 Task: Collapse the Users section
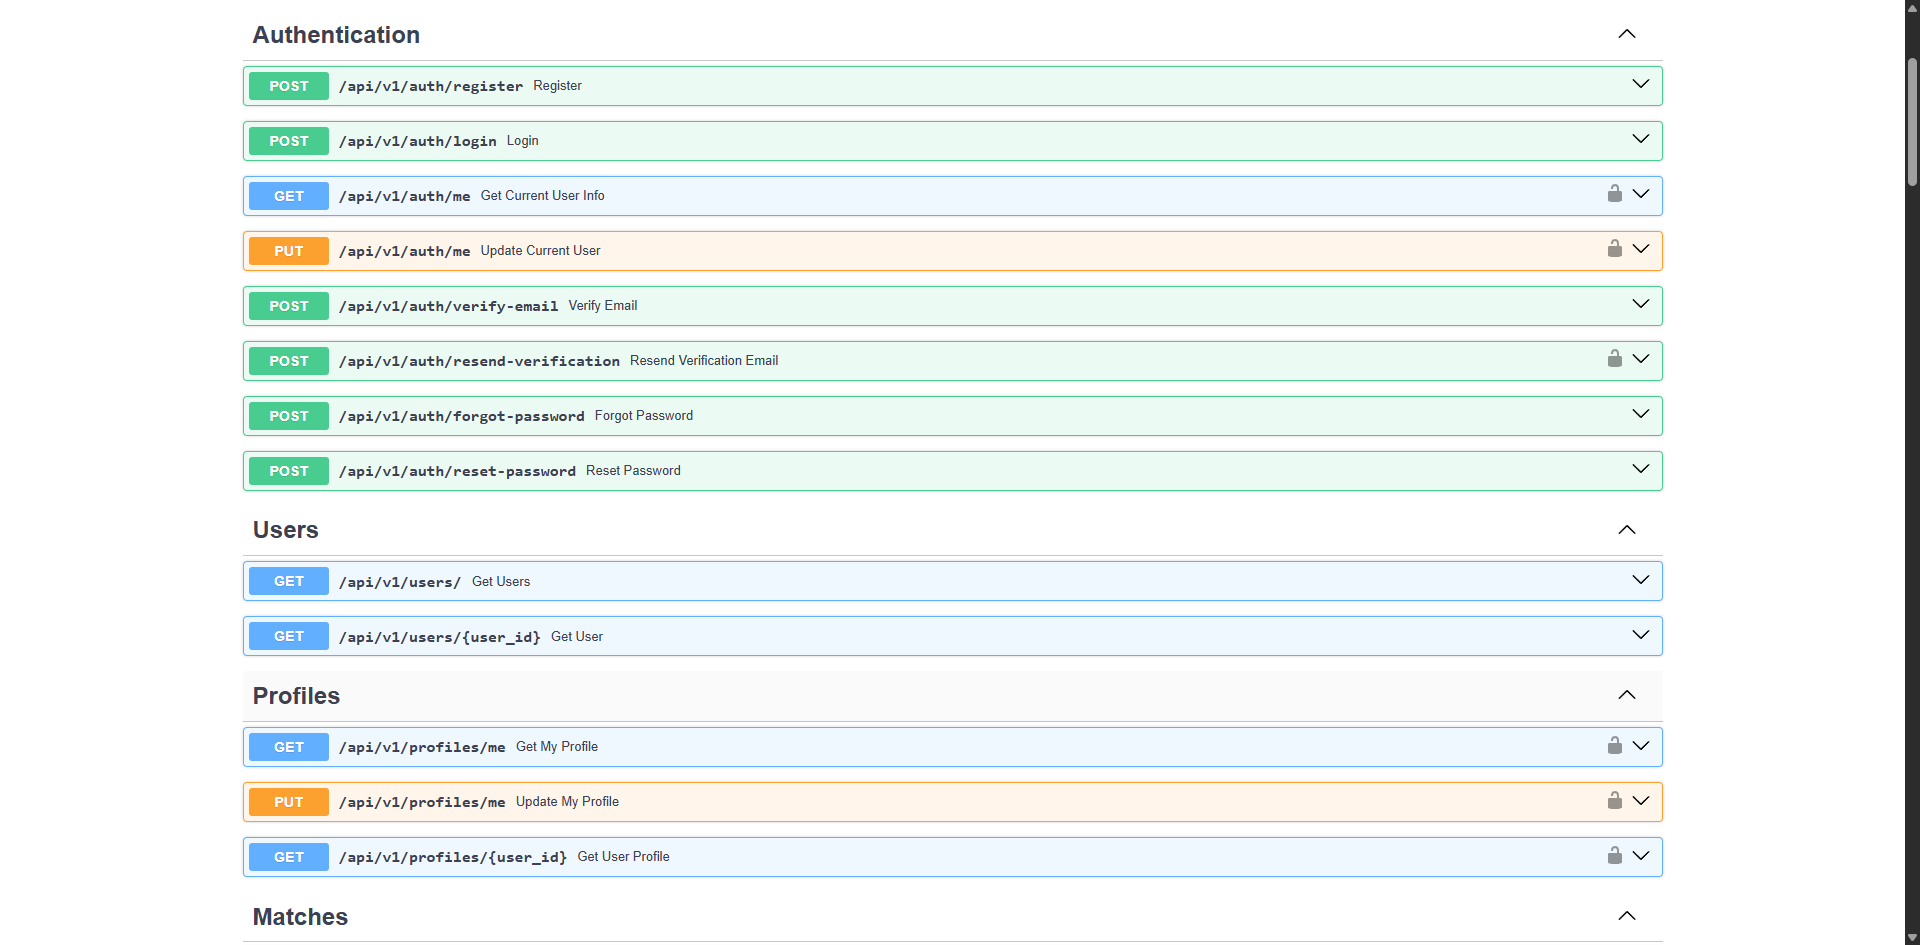point(1627,530)
